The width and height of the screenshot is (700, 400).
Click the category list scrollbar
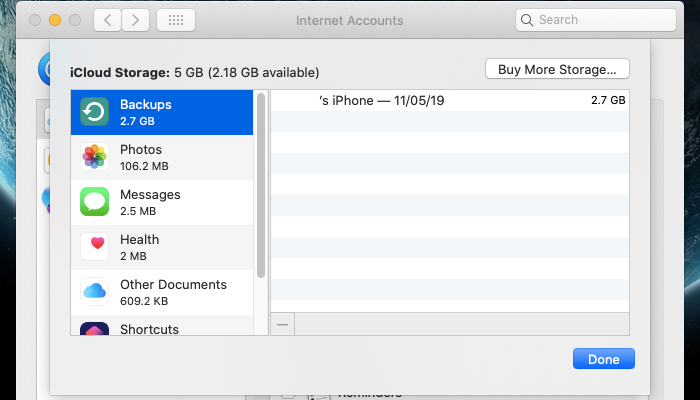261,185
